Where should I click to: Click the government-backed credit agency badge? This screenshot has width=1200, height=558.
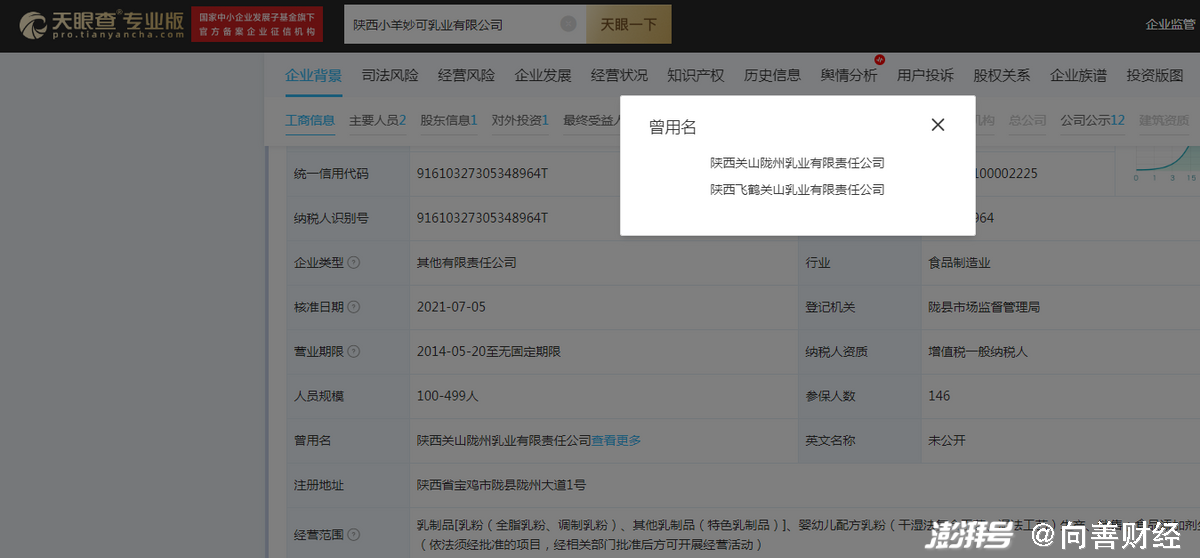click(254, 25)
